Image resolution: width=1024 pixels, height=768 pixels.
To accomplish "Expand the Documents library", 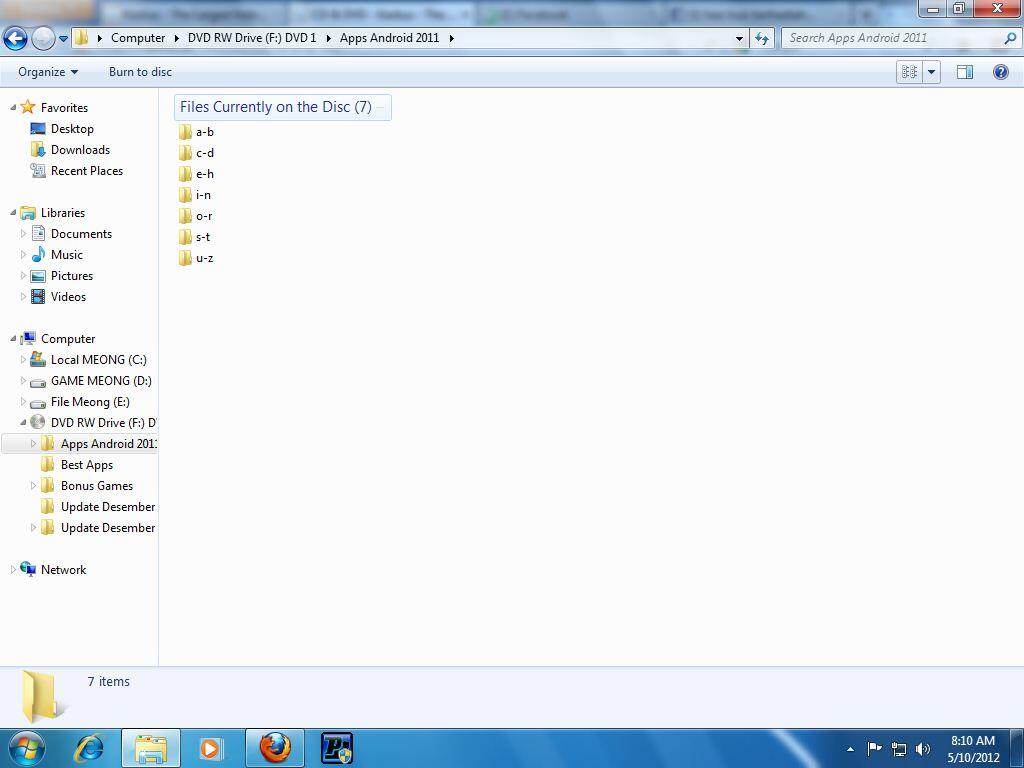I will [x=24, y=233].
